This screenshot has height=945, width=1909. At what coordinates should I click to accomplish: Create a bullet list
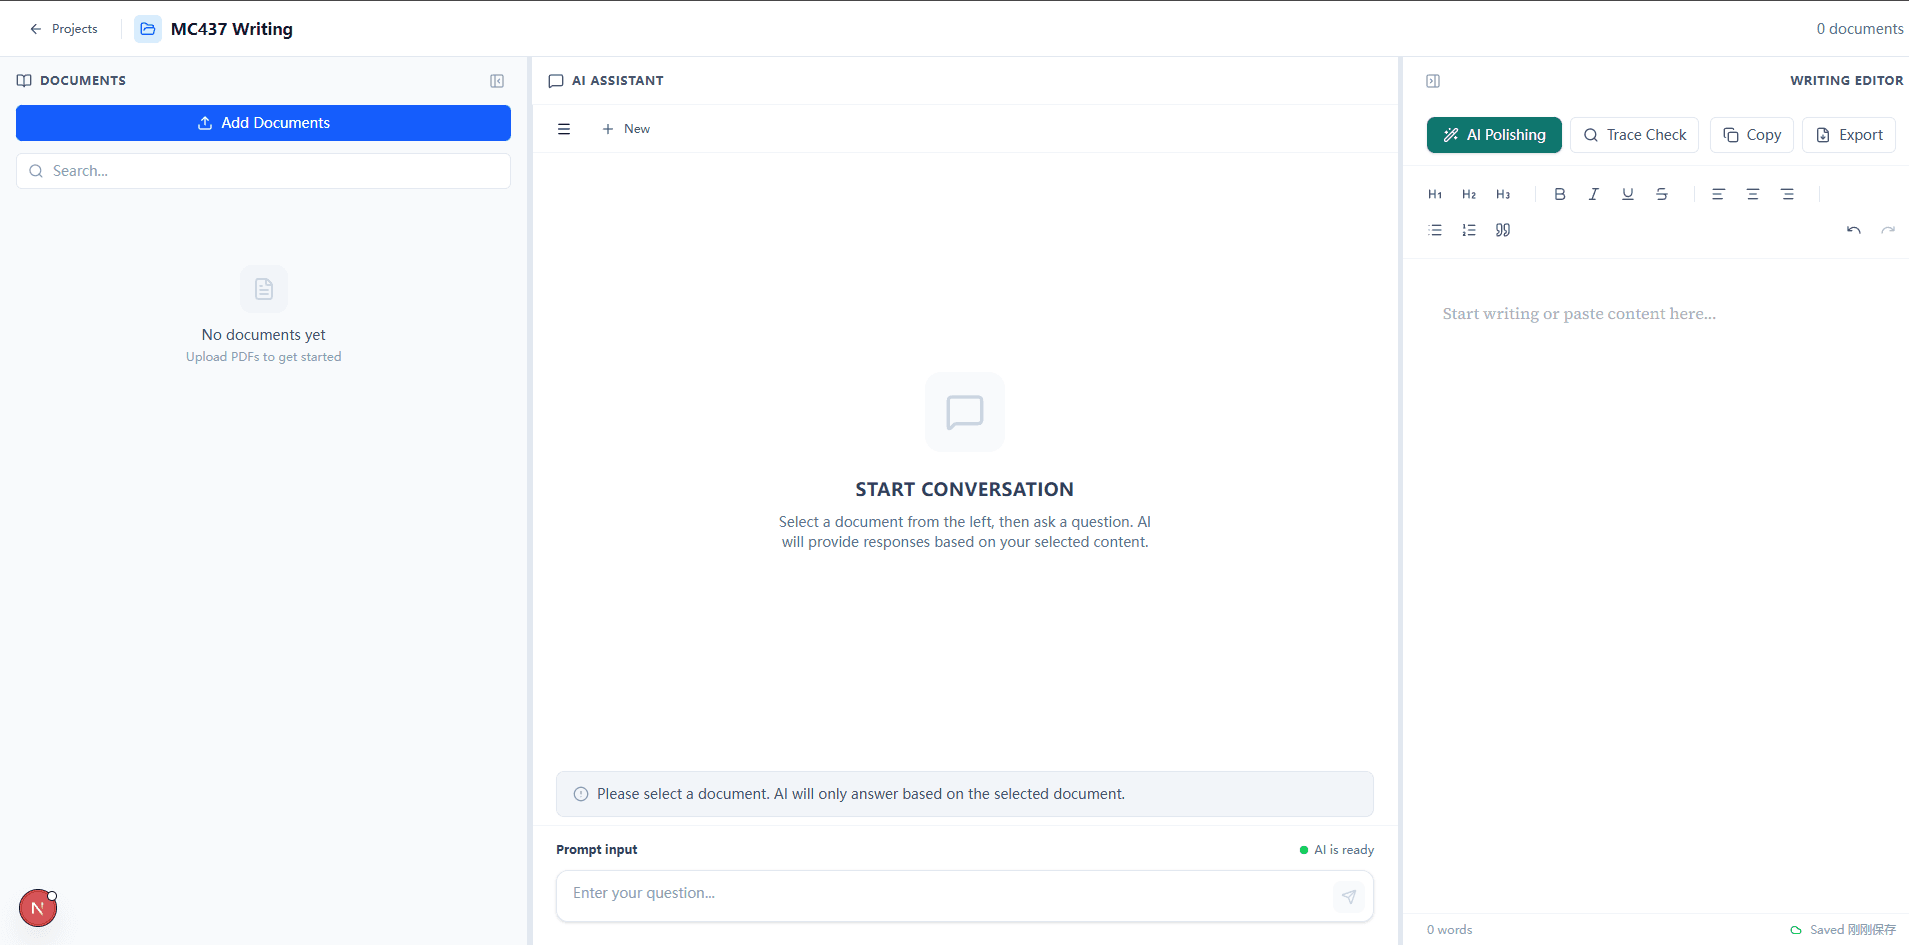(x=1435, y=230)
